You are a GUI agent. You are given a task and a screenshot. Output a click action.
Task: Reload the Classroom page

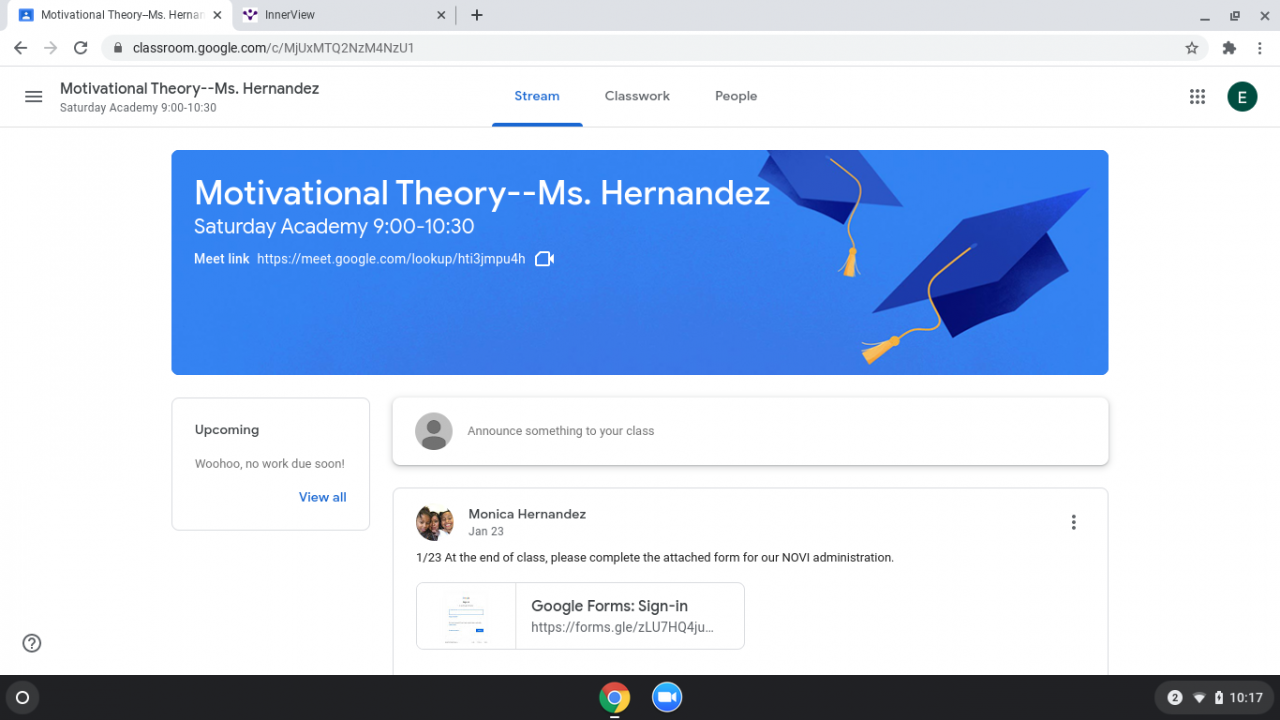(80, 48)
